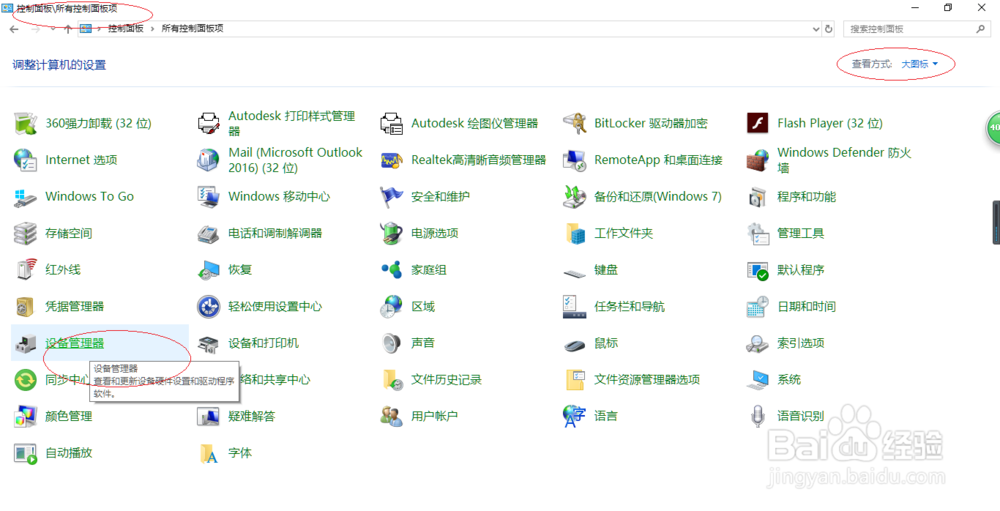Open the 查看方式 大图标 dropdown
This screenshot has height=511, width=1000.
tap(920, 64)
